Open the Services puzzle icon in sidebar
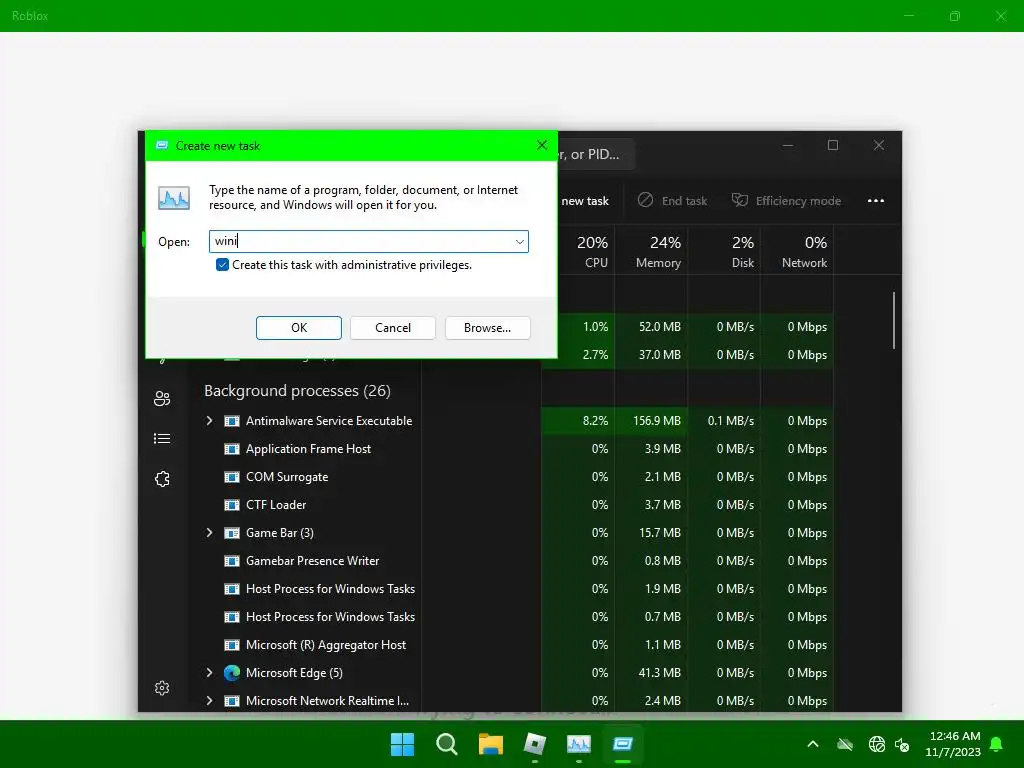Image resolution: width=1024 pixels, height=768 pixels. pyautogui.click(x=162, y=479)
